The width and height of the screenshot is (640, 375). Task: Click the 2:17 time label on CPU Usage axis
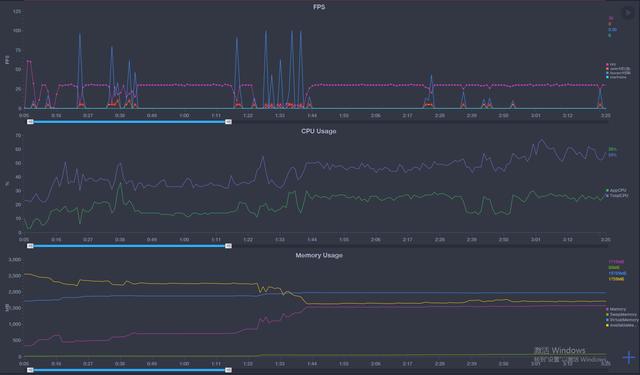tap(407, 240)
